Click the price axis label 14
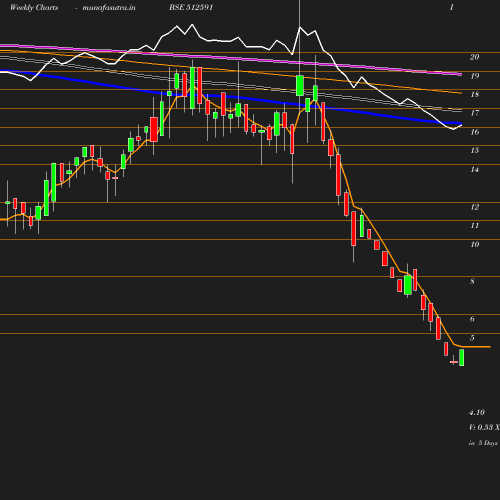 pos(475,170)
